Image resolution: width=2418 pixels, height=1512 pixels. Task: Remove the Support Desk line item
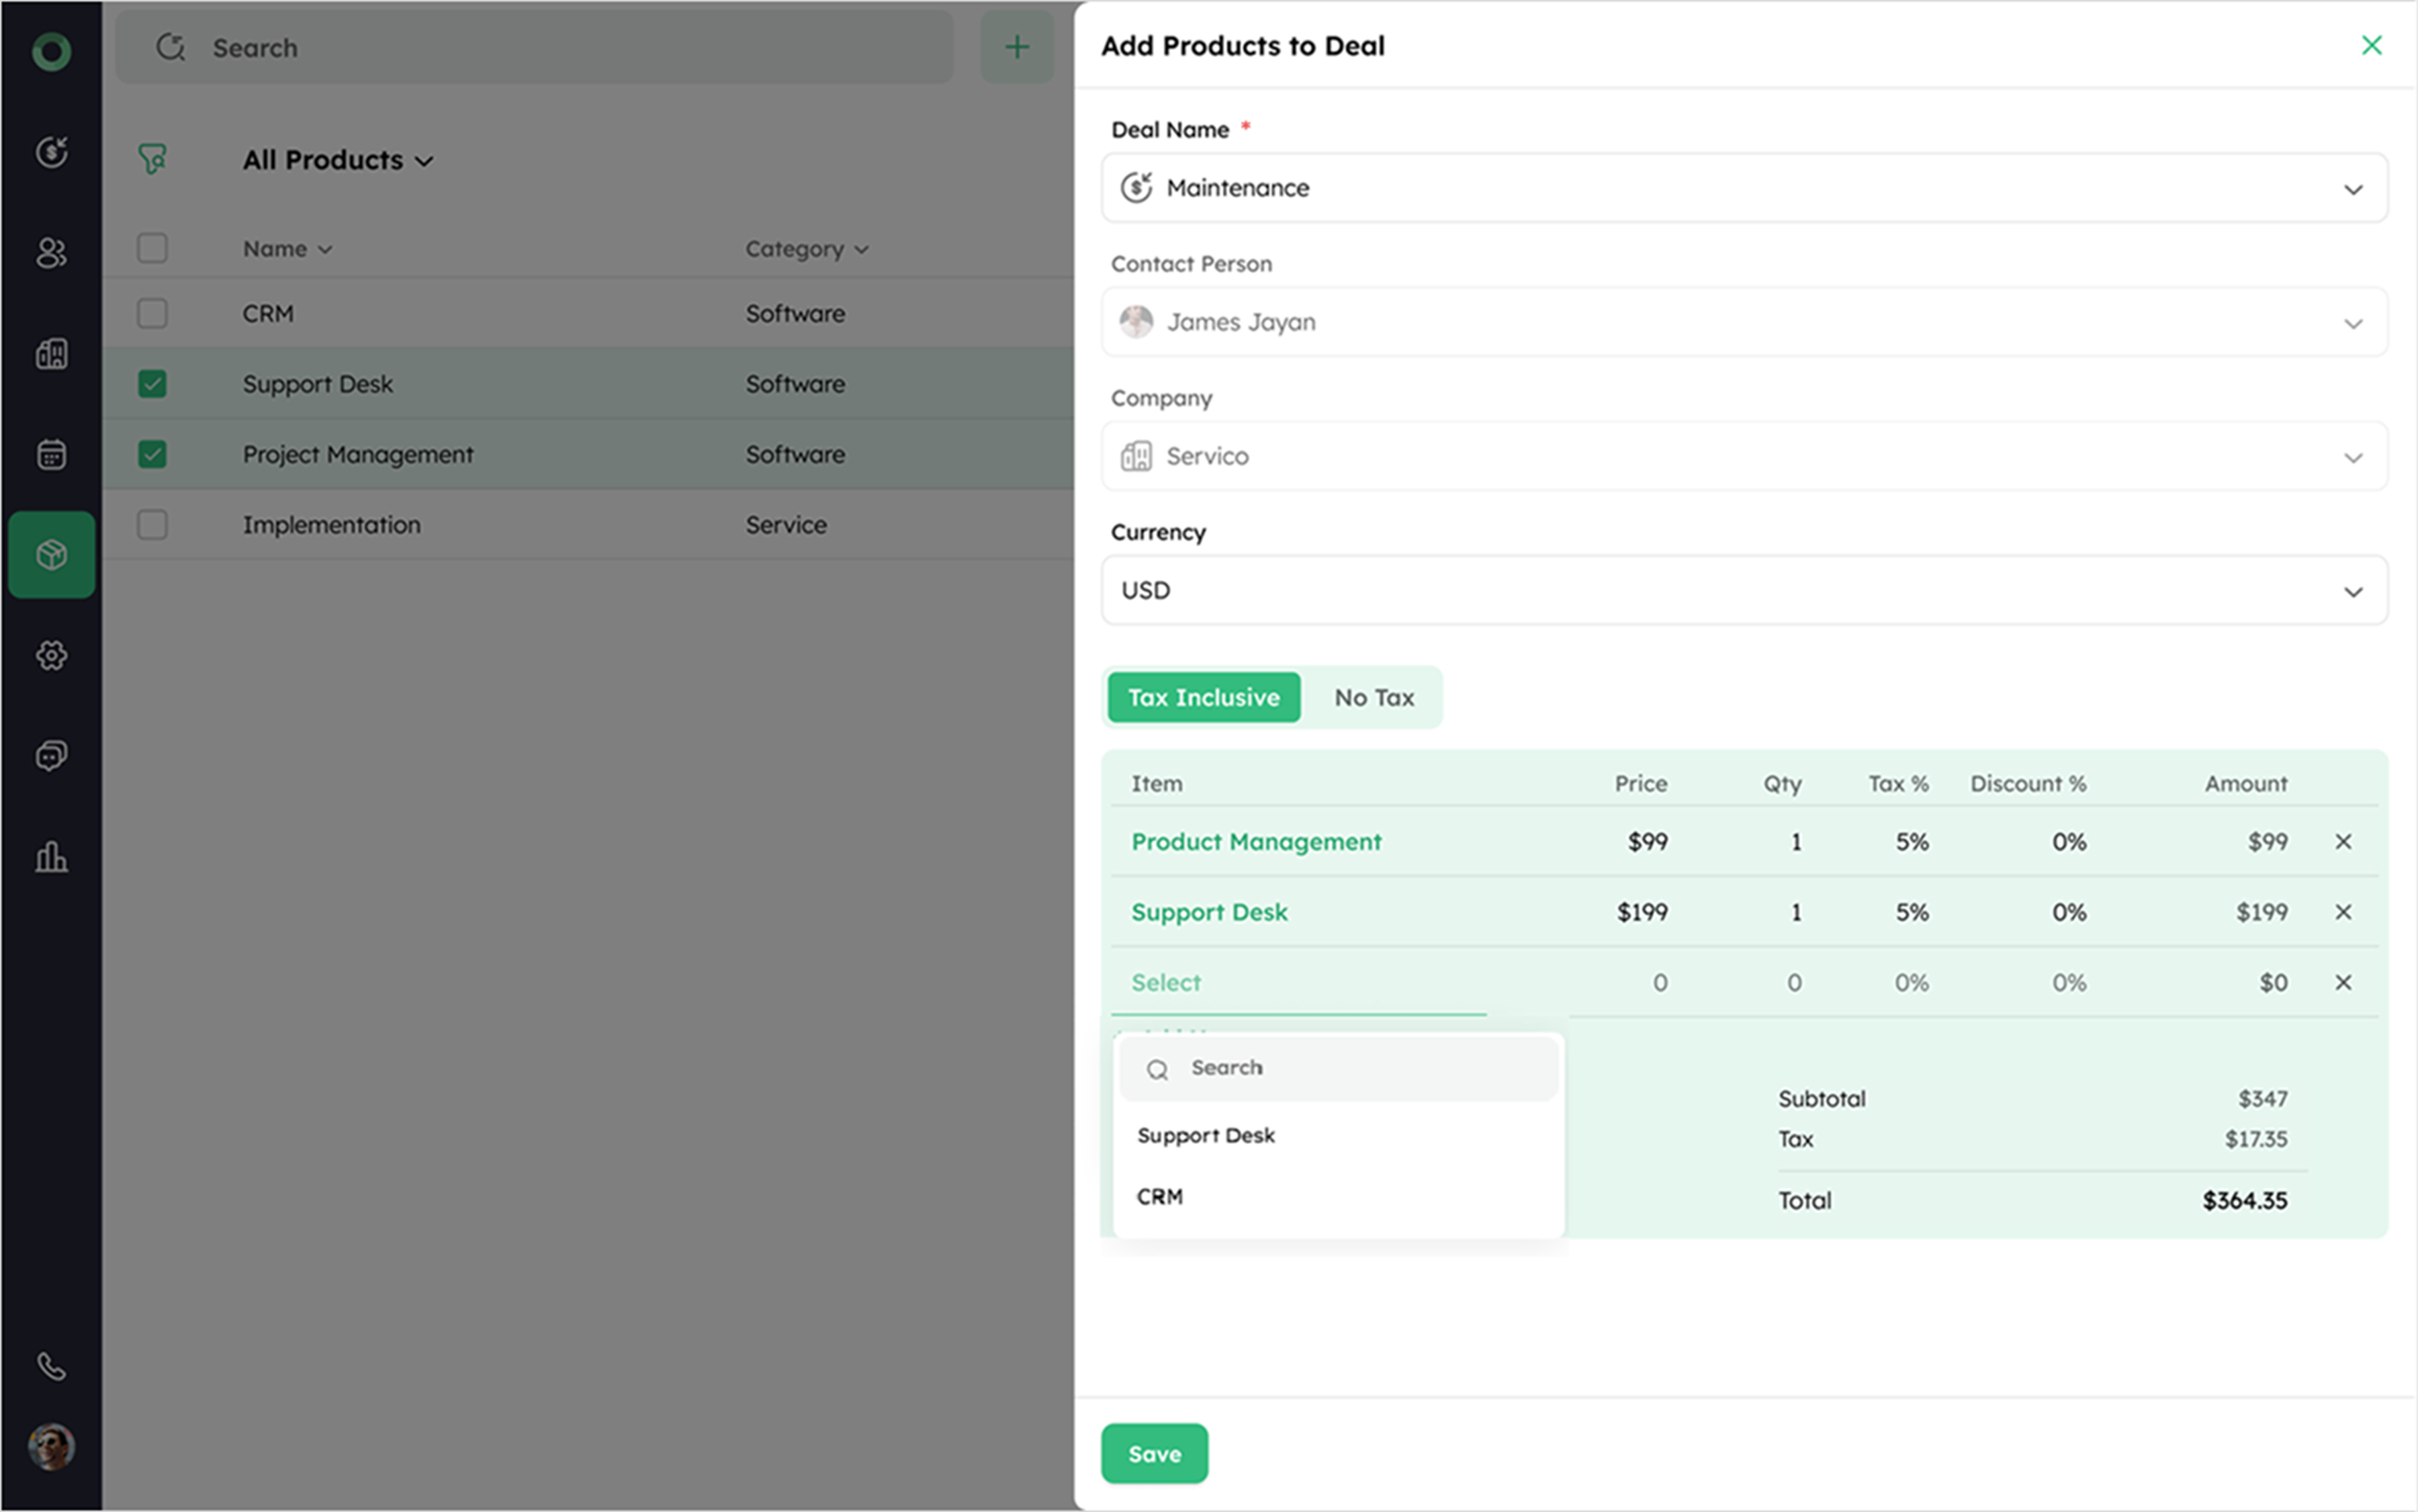click(2343, 912)
